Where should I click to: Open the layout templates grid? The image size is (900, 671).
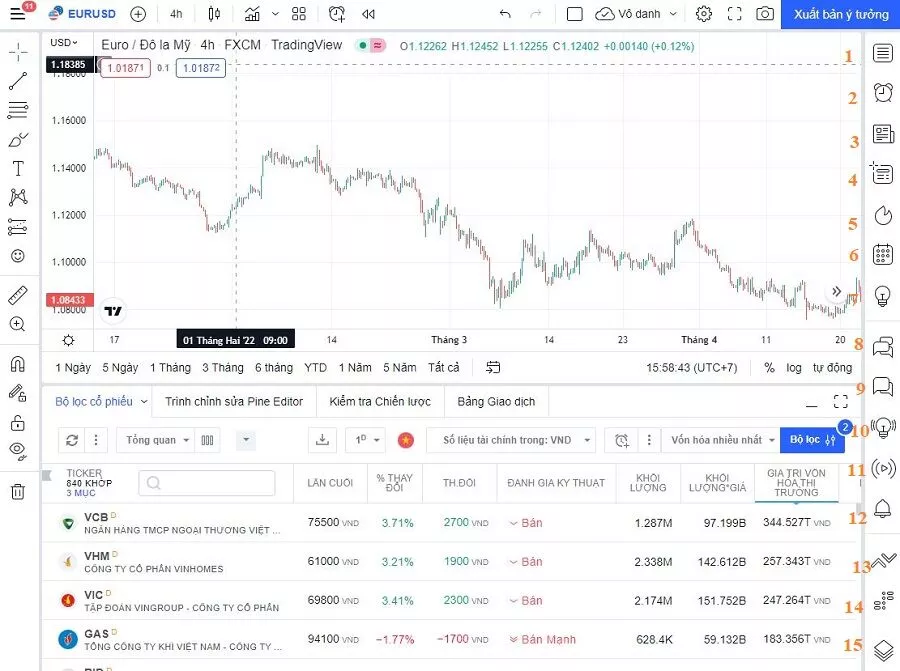[298, 14]
